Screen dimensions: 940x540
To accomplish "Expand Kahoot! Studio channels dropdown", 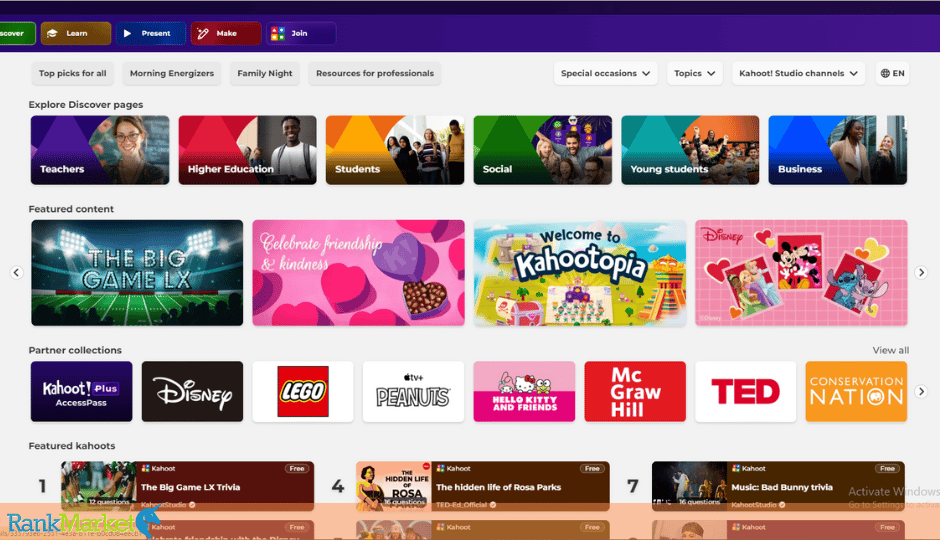I will [798, 73].
